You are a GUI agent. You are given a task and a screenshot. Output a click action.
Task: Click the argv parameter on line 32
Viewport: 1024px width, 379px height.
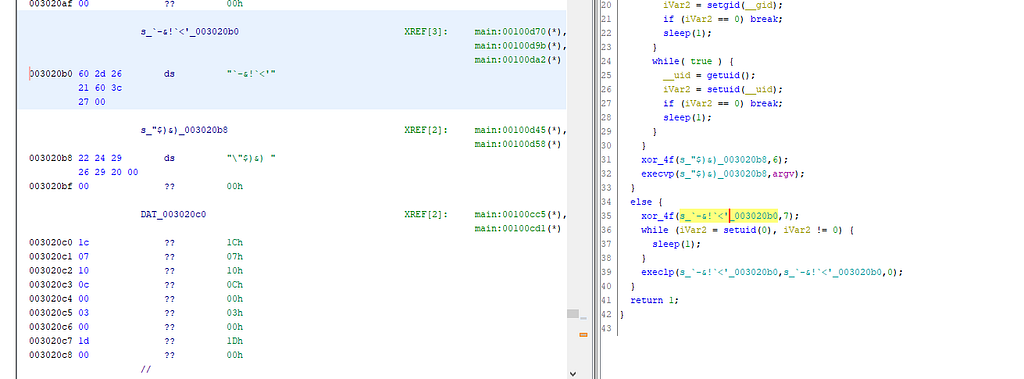(x=782, y=174)
